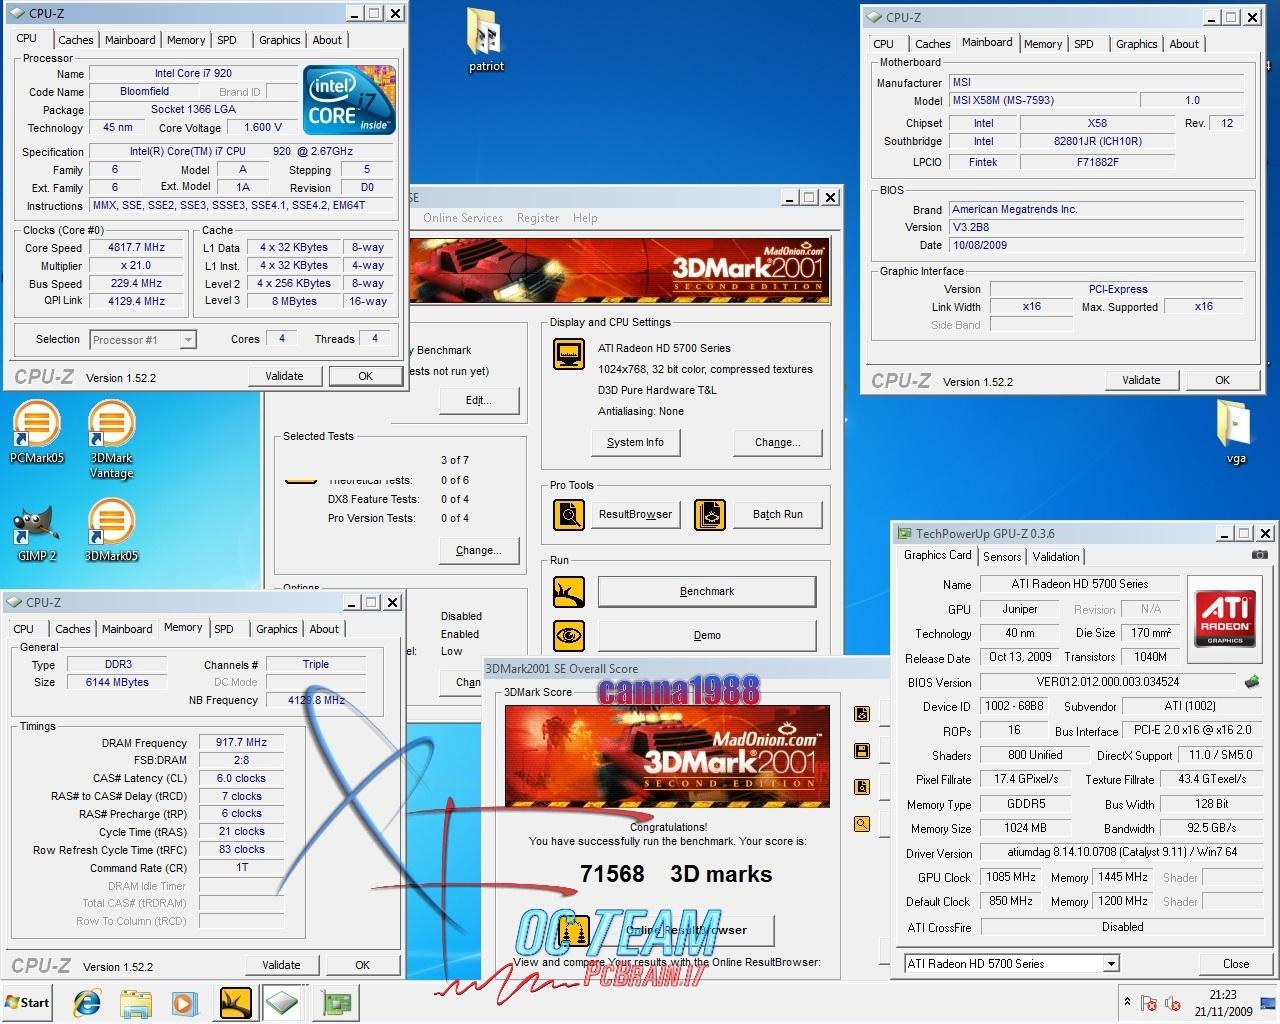
Task: Click Change... under Display and CPU Settings
Action: tap(778, 442)
